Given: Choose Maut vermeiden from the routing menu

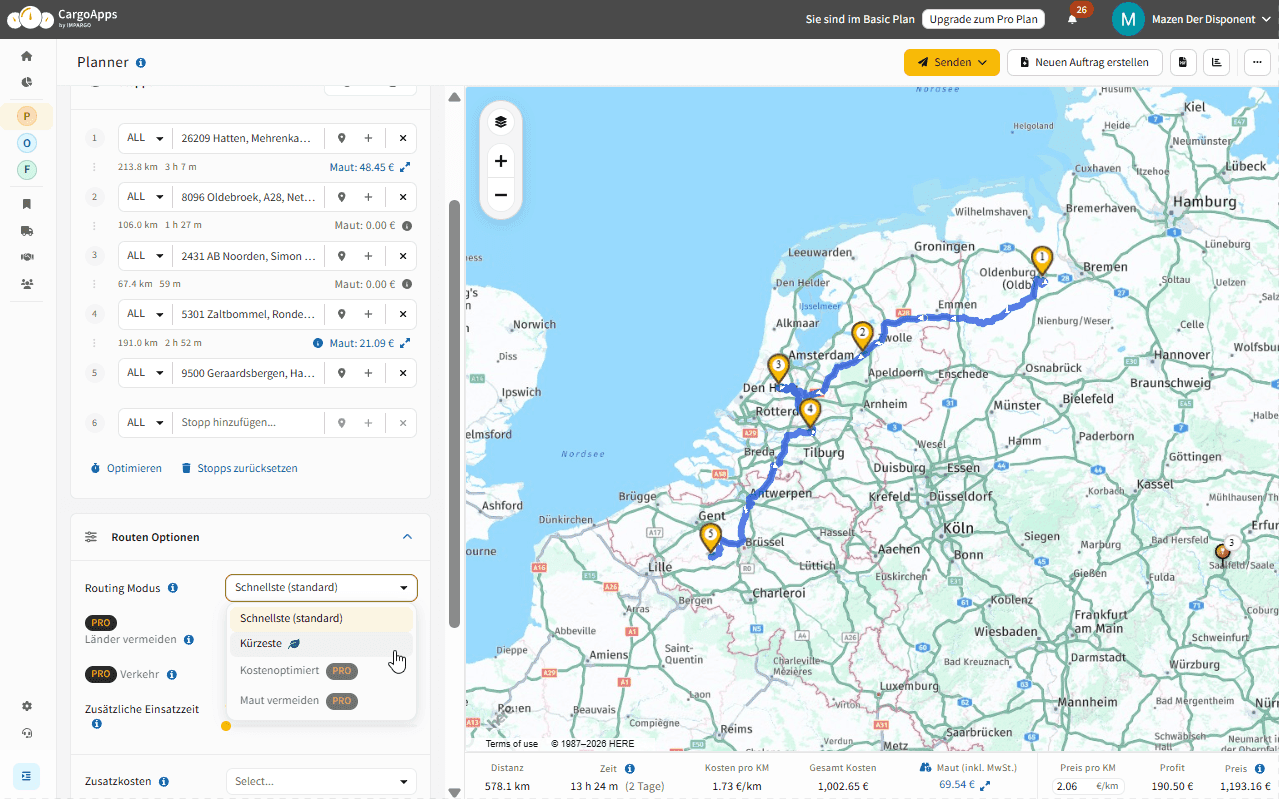Looking at the screenshot, I should (x=279, y=700).
